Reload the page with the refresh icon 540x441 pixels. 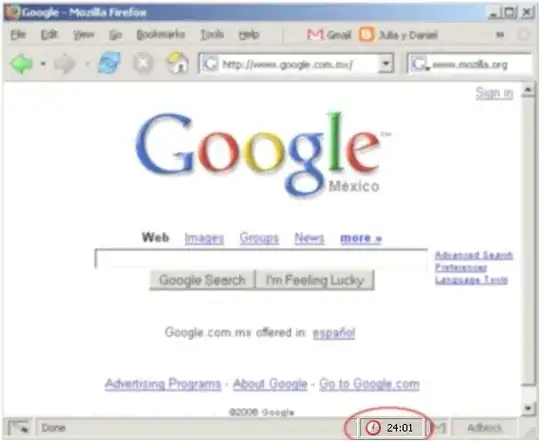tap(110, 63)
